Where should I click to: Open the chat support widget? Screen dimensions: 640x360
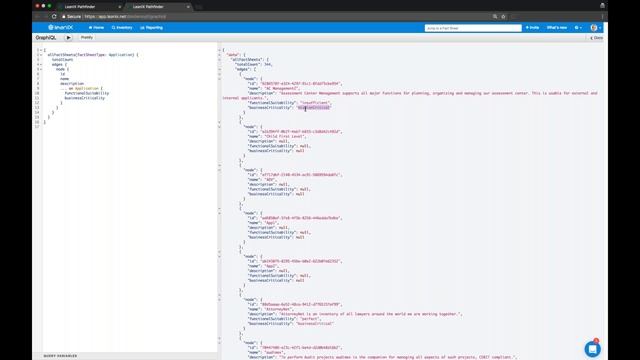[592, 349]
